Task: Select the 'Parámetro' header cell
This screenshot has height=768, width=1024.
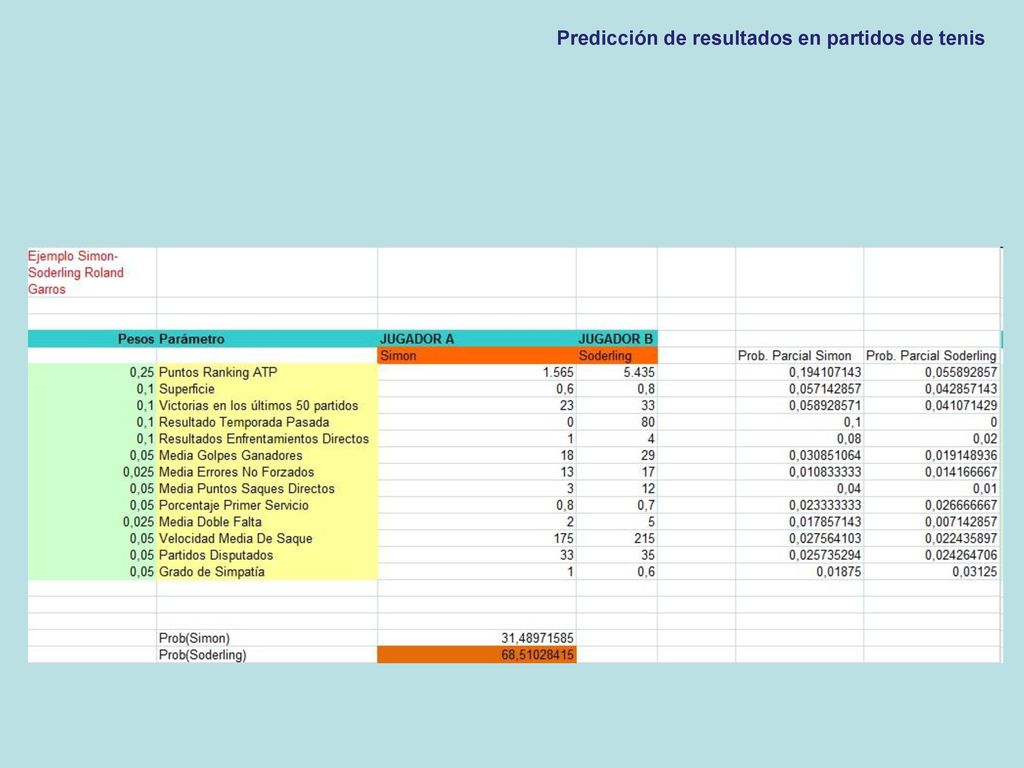Action: [x=267, y=339]
